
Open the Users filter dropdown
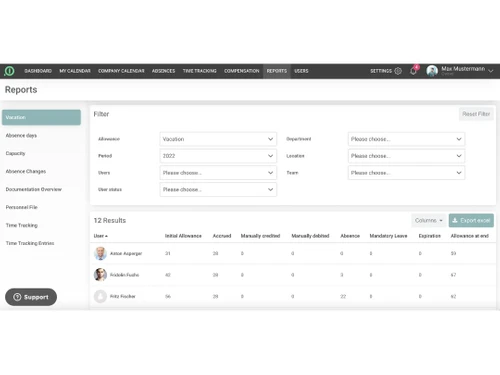coord(218,173)
